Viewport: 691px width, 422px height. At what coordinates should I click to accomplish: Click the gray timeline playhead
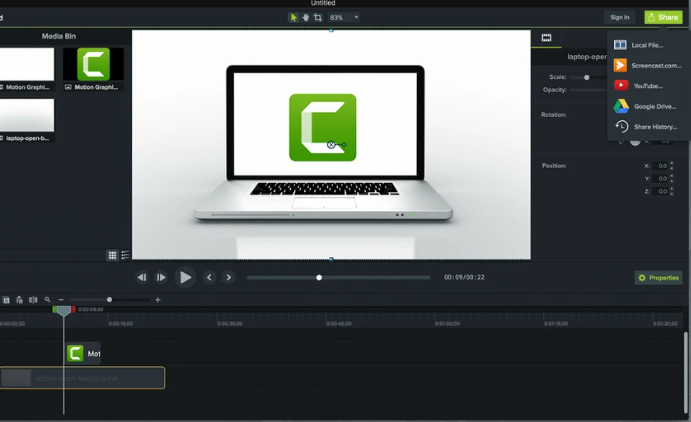click(x=64, y=311)
